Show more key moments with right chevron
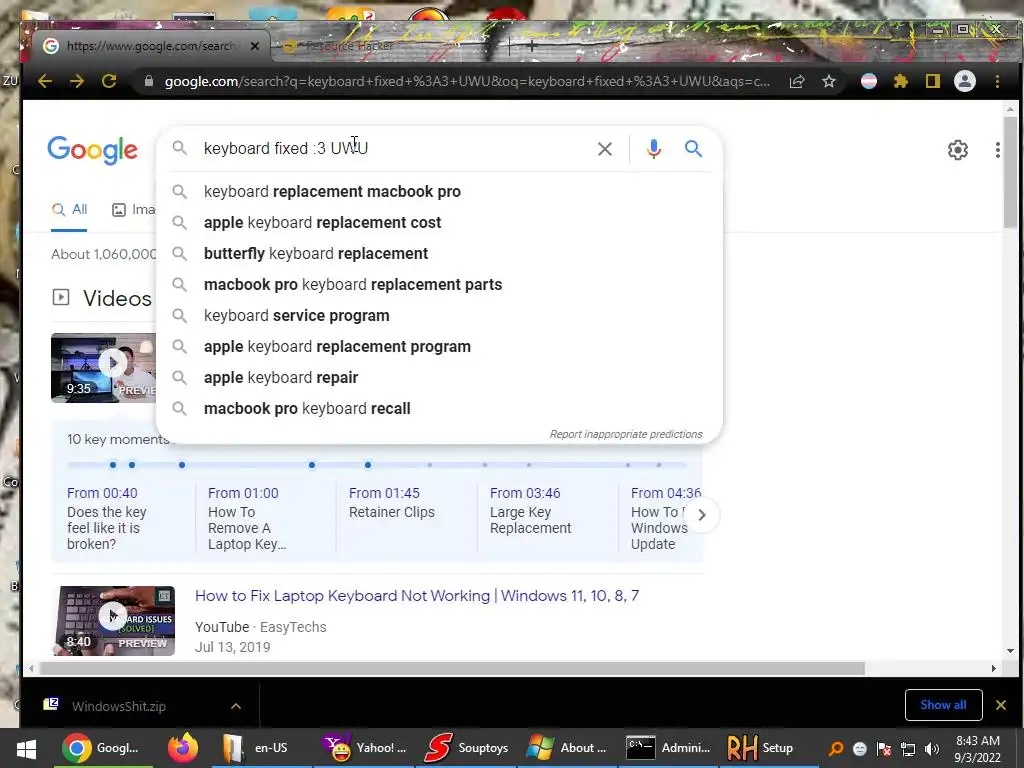Screen dimensions: 1024x768 [702, 515]
